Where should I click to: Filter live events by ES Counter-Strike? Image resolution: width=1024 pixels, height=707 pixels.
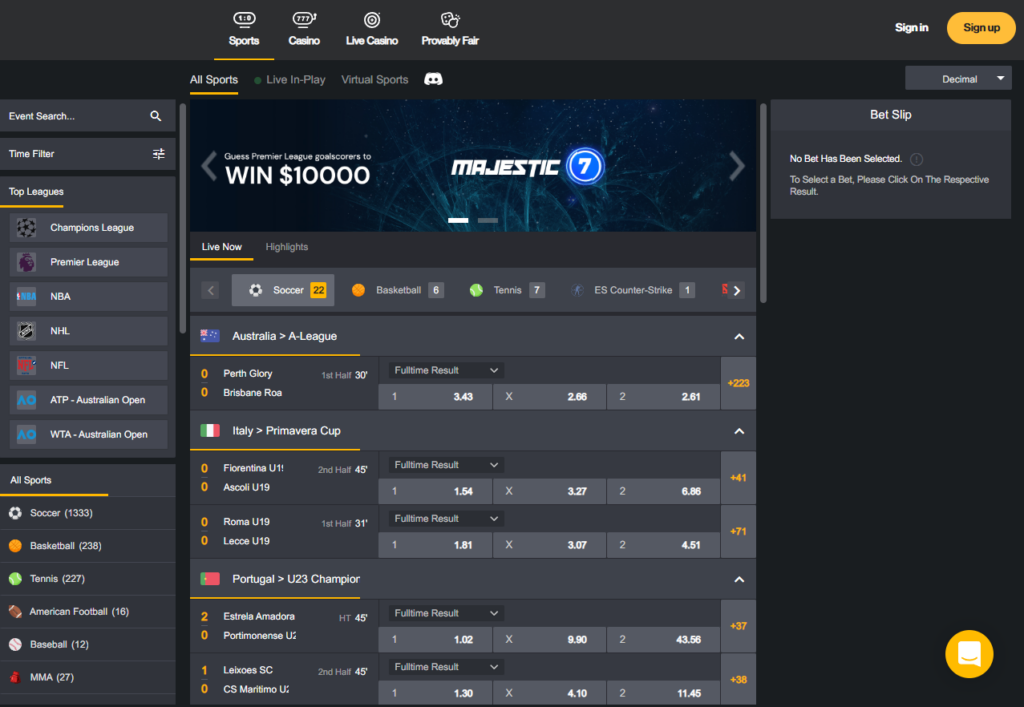tap(632, 290)
